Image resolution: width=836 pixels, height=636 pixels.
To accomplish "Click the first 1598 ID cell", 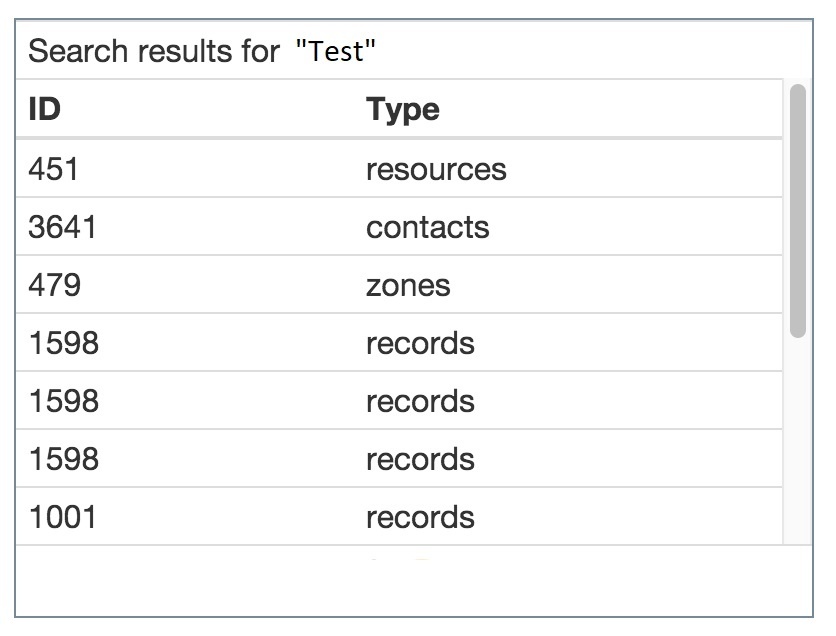I will [63, 343].
